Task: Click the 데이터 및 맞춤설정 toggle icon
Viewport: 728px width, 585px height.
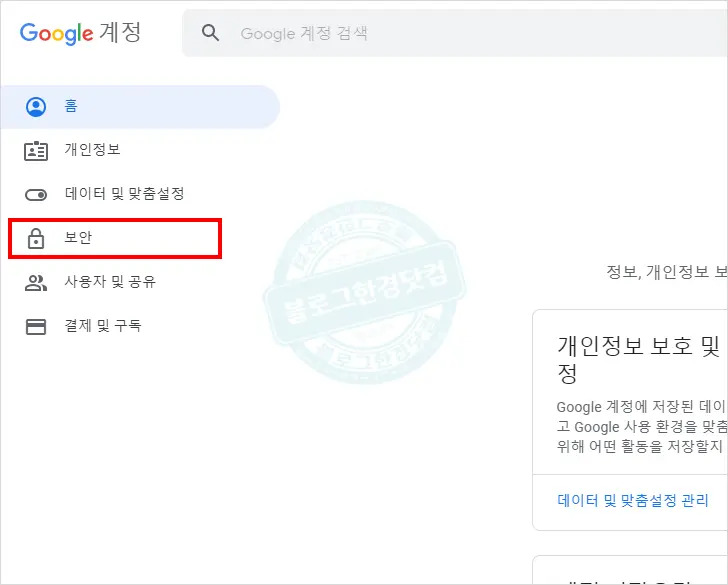Action: click(x=36, y=195)
